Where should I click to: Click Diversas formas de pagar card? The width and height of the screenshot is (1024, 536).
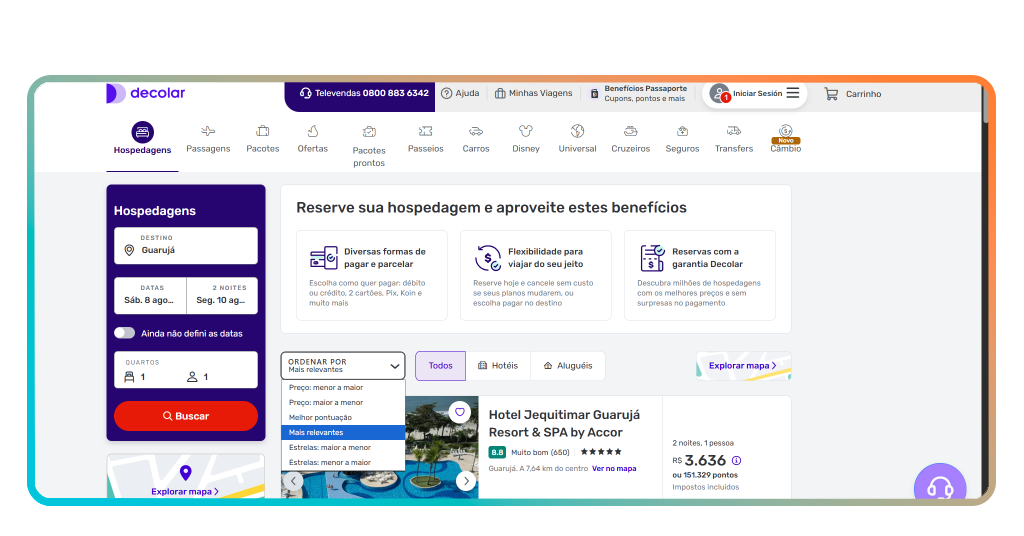372,275
